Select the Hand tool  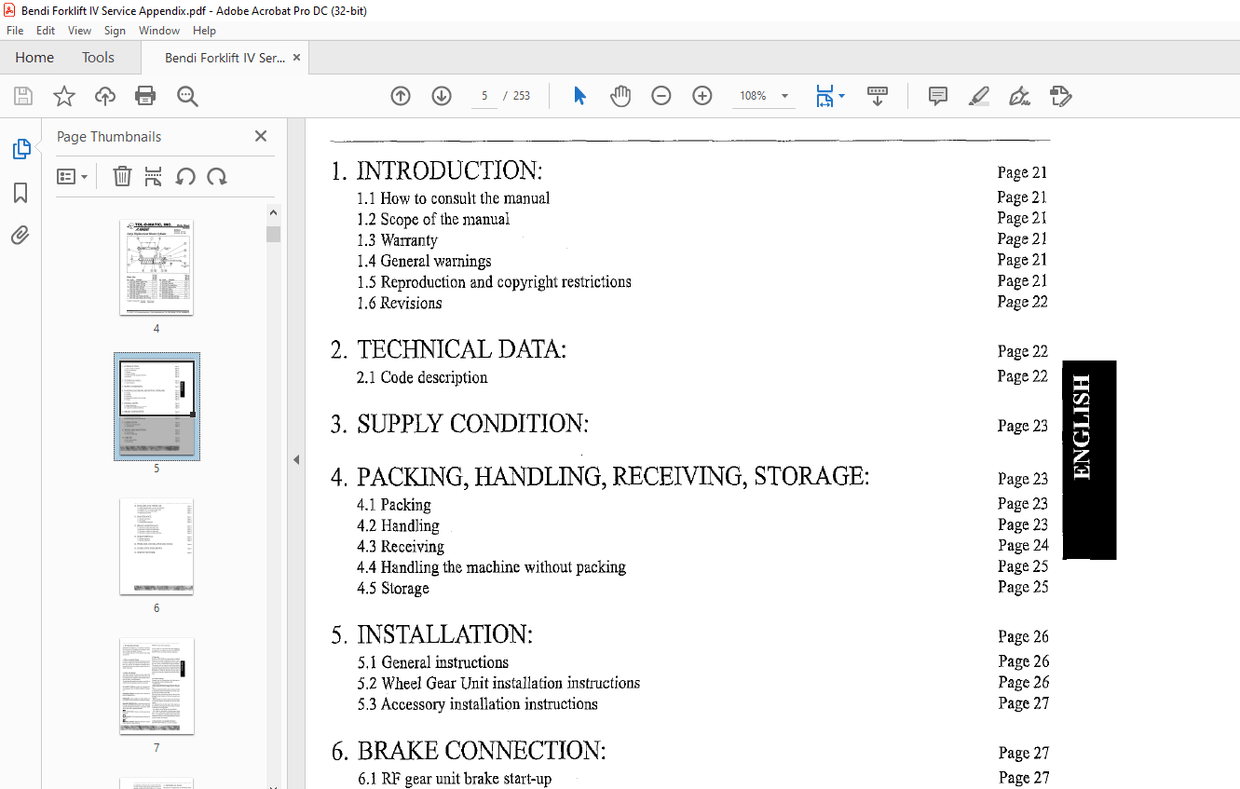[x=620, y=95]
